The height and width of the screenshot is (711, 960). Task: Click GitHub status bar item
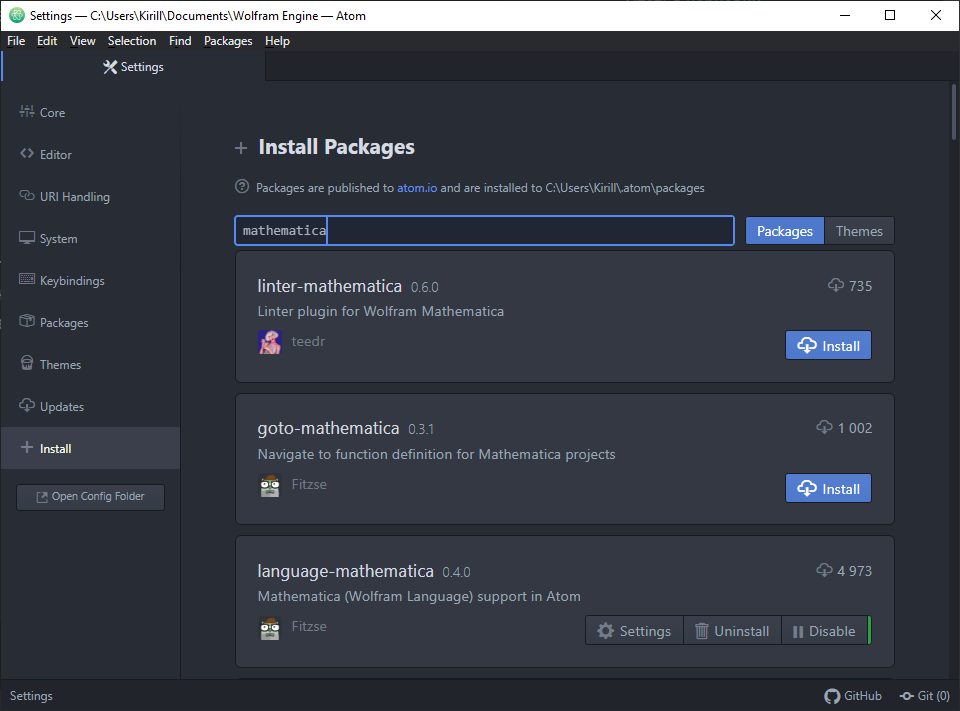pyautogui.click(x=853, y=696)
